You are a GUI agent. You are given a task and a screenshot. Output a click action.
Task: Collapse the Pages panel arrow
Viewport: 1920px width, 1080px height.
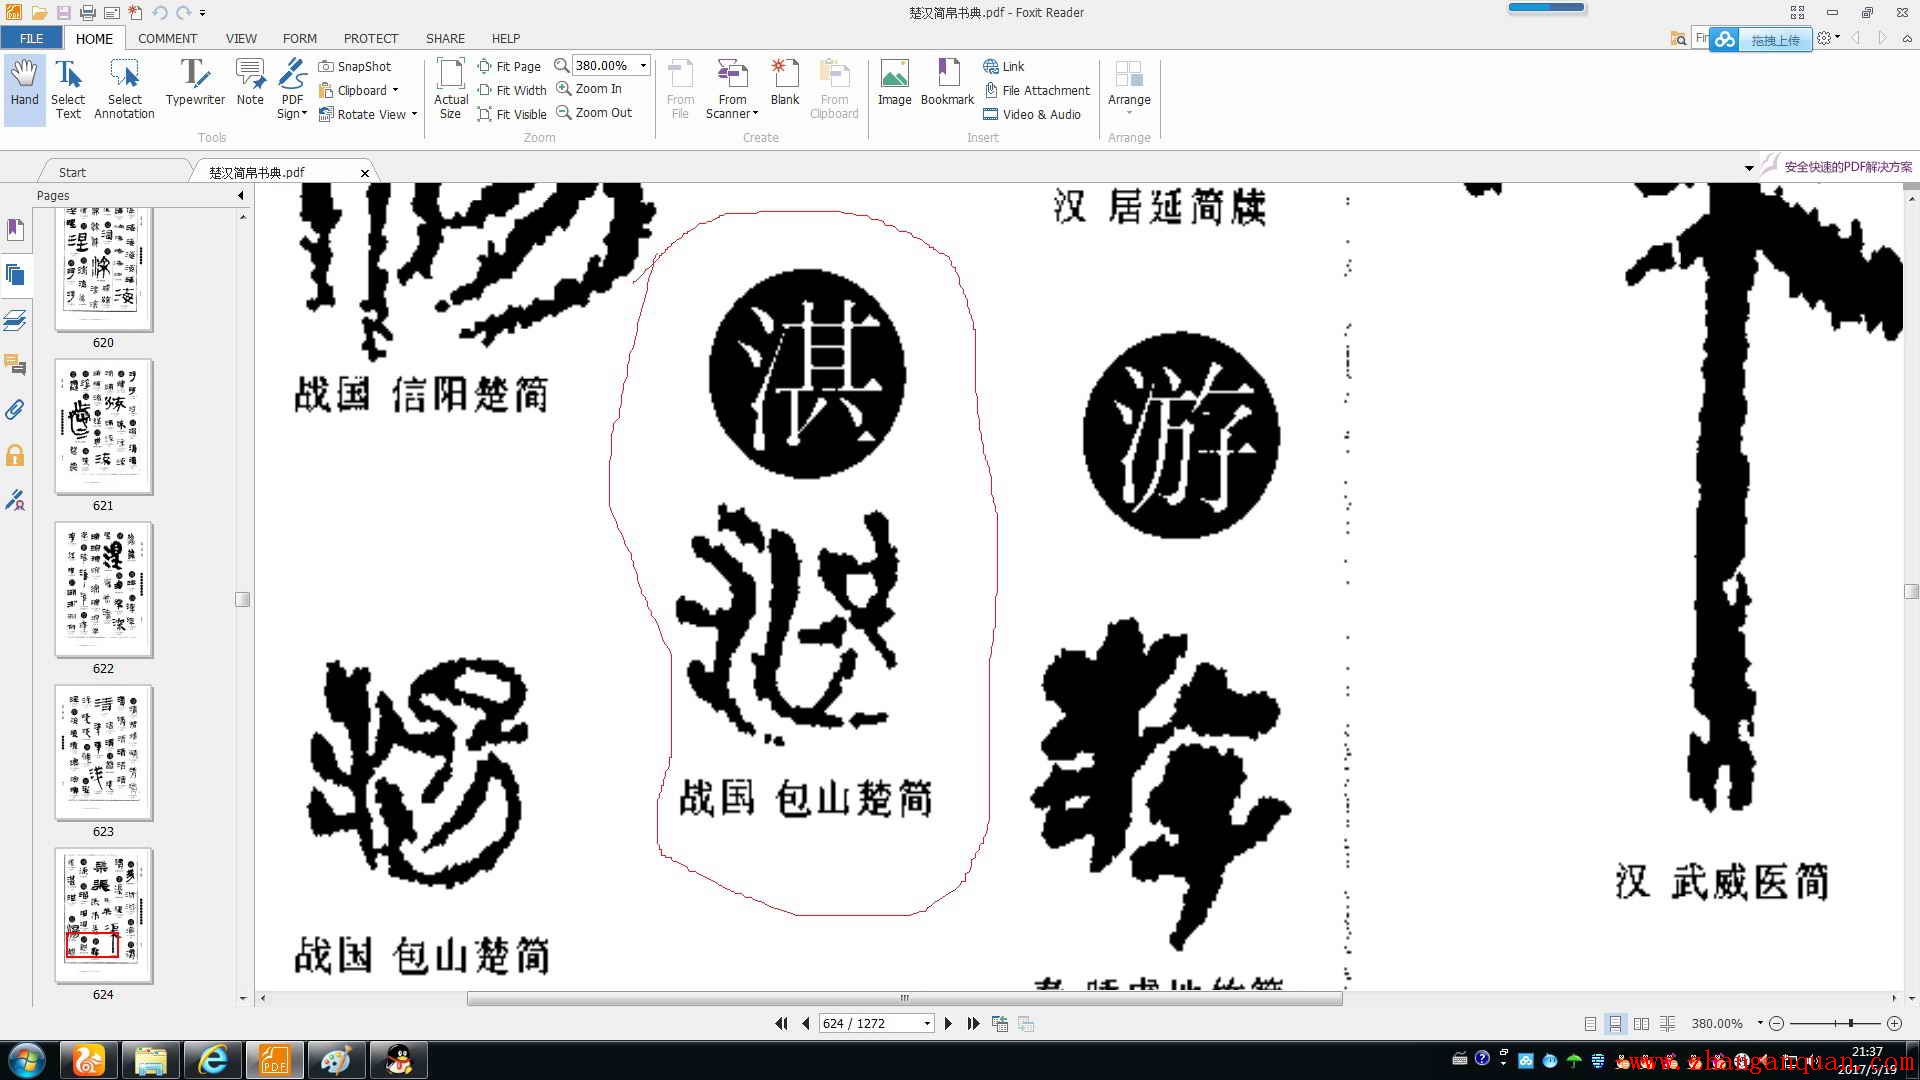pos(241,195)
